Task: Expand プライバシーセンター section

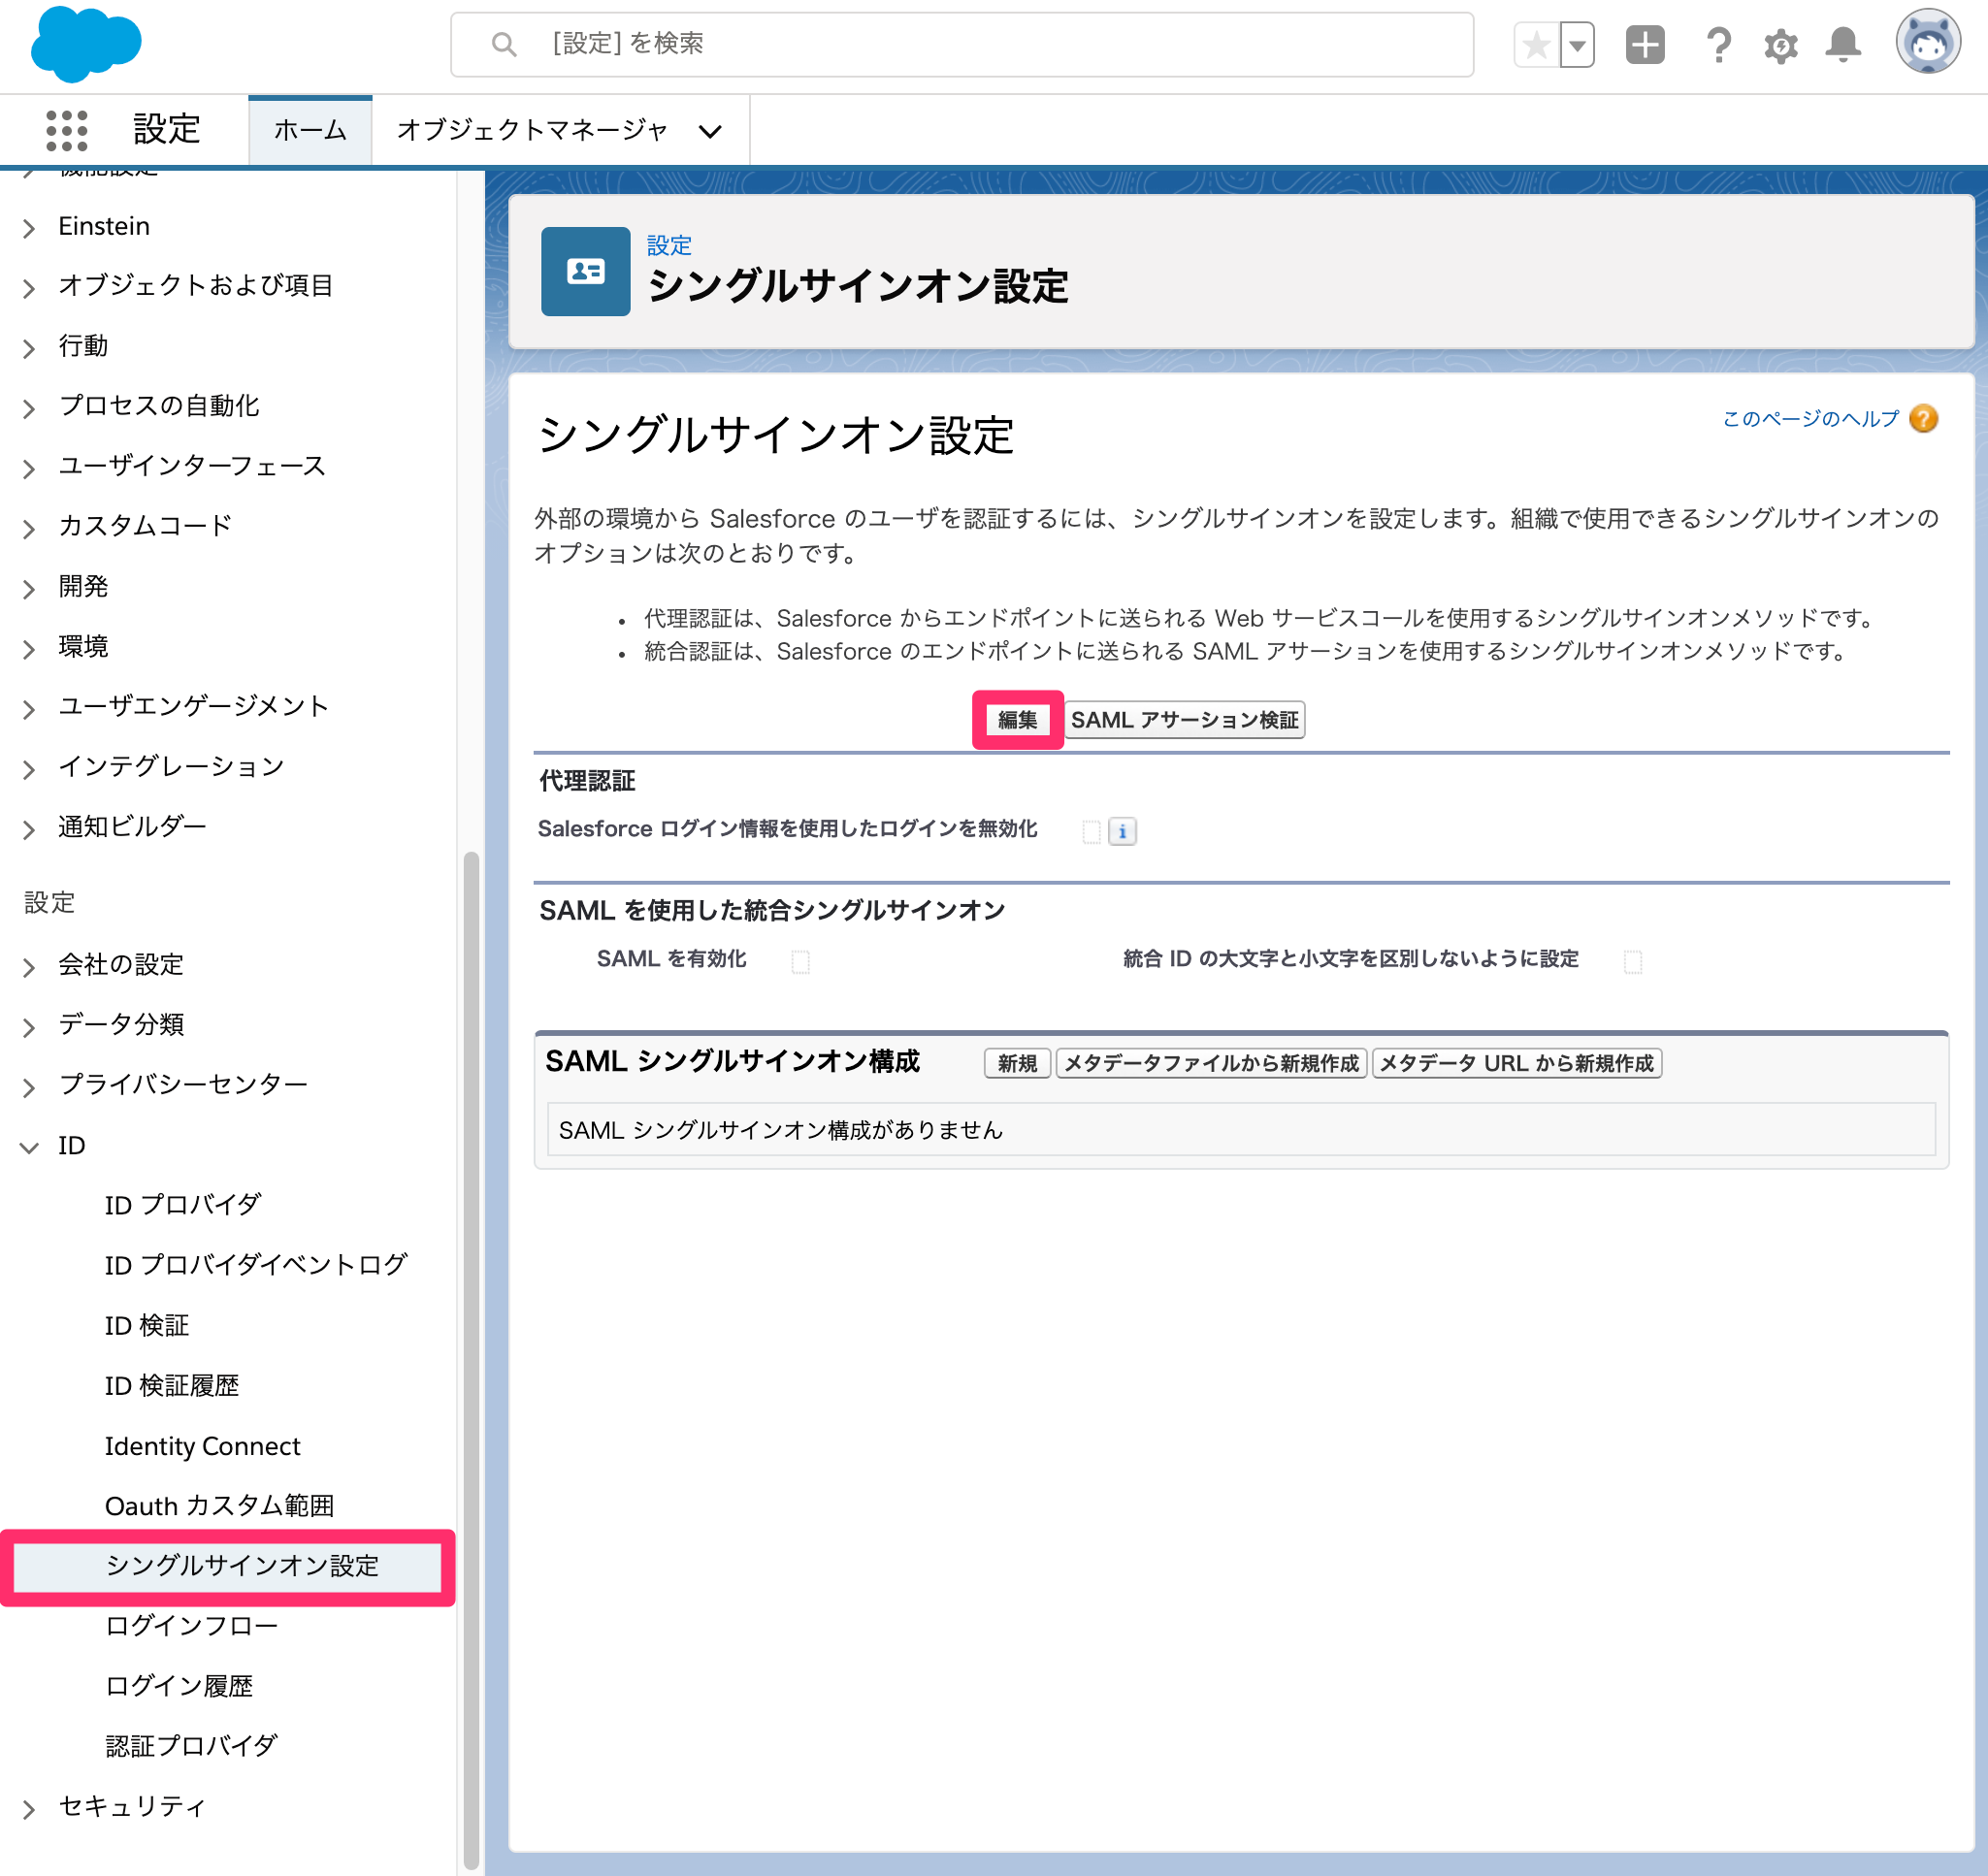Action: (29, 1087)
